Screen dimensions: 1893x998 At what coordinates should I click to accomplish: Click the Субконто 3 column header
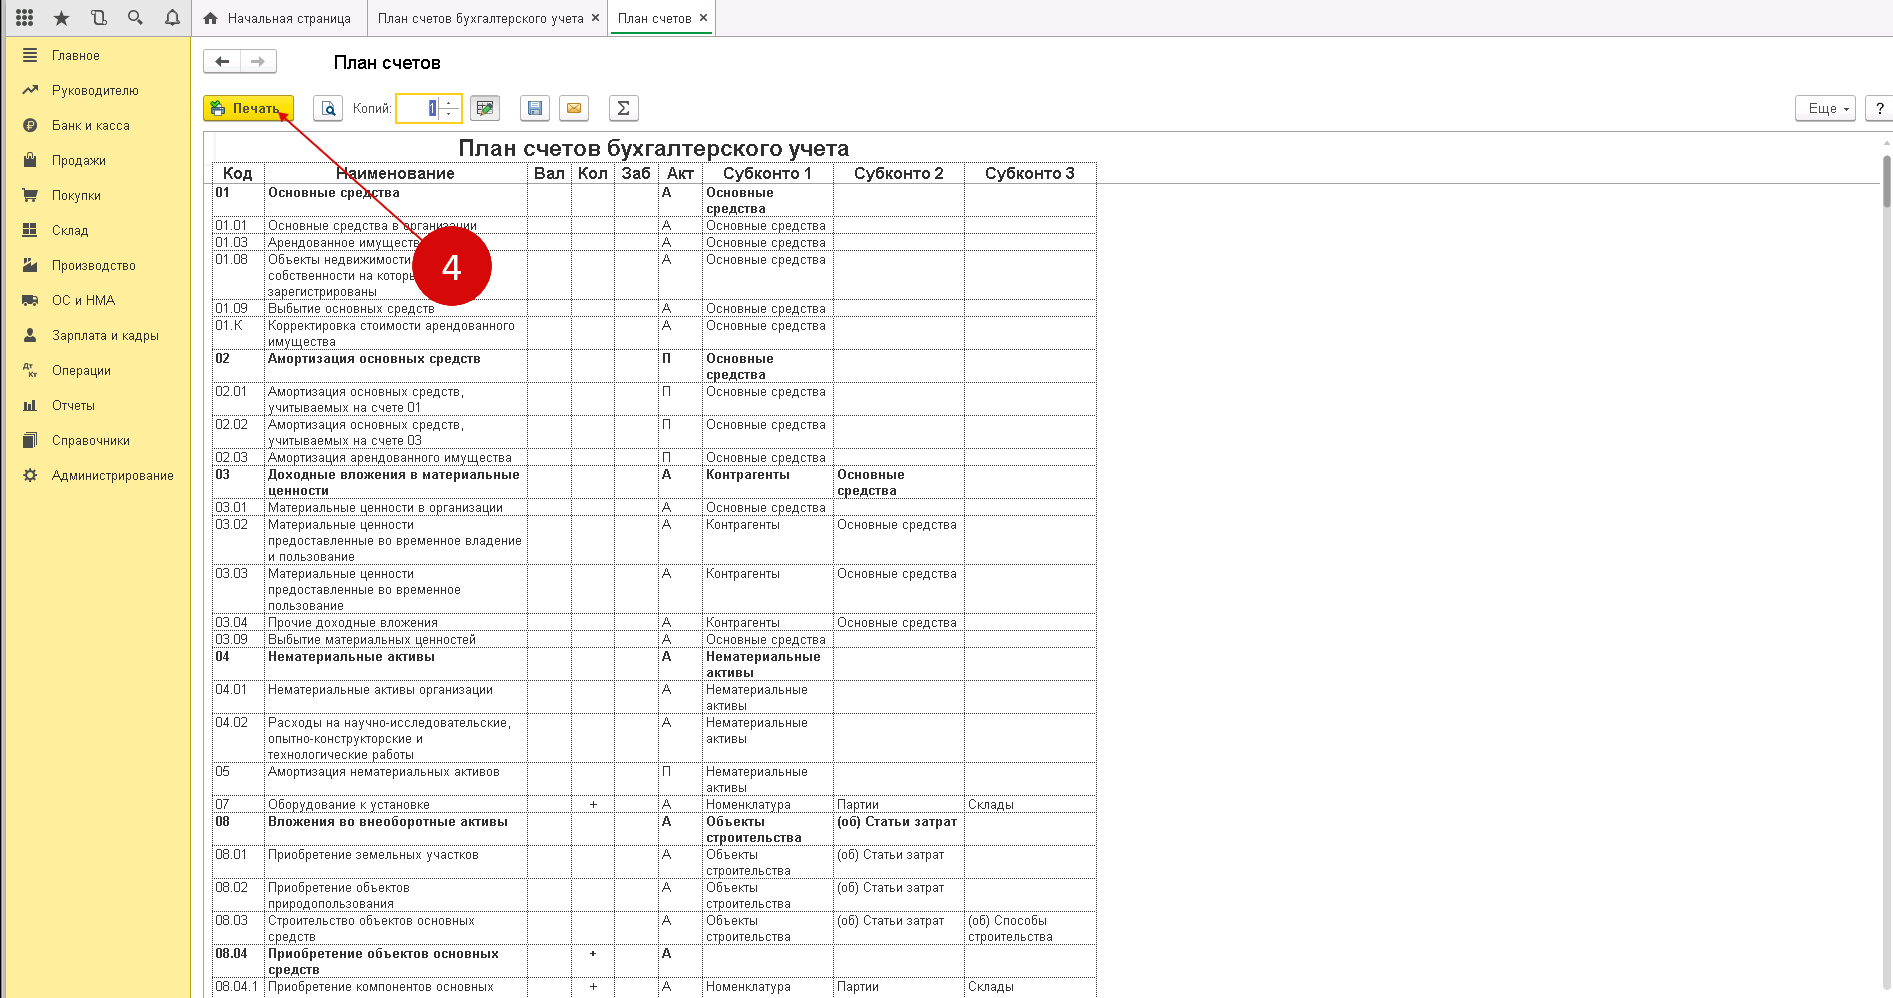(1029, 173)
